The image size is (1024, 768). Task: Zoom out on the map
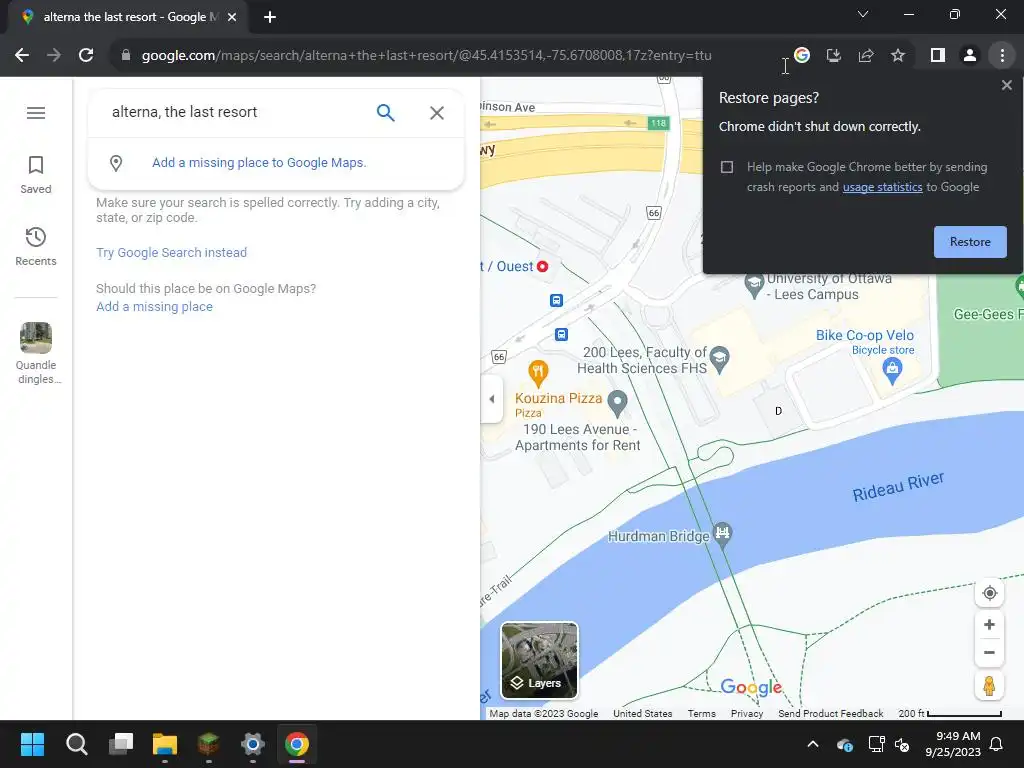point(989,652)
